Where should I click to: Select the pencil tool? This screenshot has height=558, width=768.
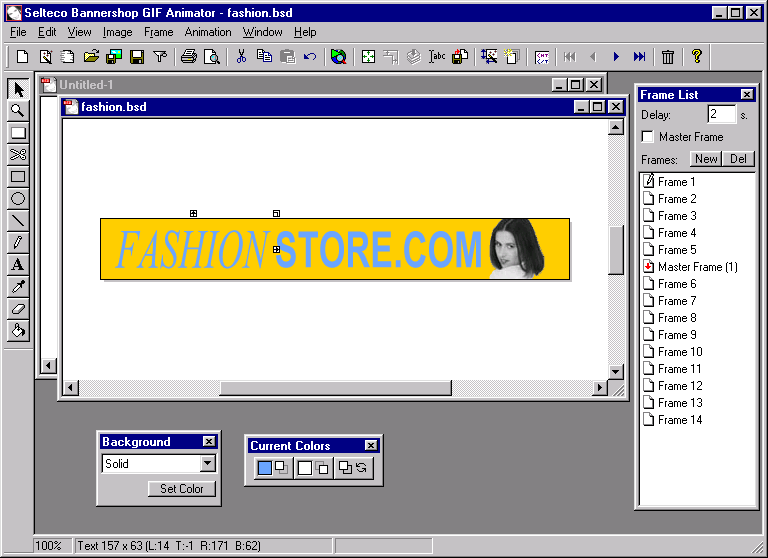pyautogui.click(x=18, y=243)
